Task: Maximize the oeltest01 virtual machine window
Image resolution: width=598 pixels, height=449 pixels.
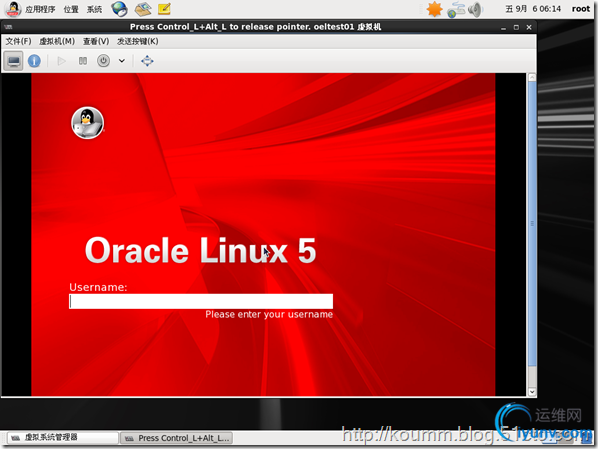Action: pyautogui.click(x=516, y=27)
